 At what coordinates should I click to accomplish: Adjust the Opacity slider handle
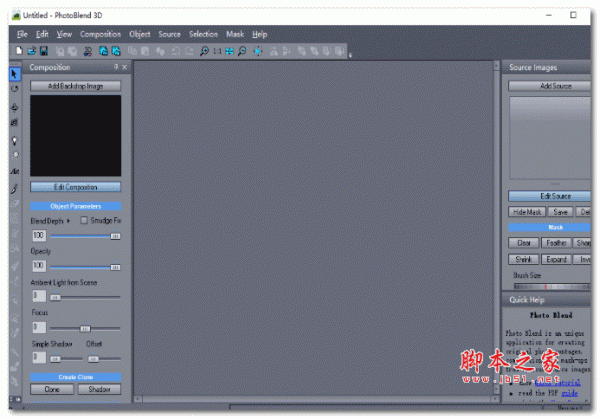click(115, 267)
